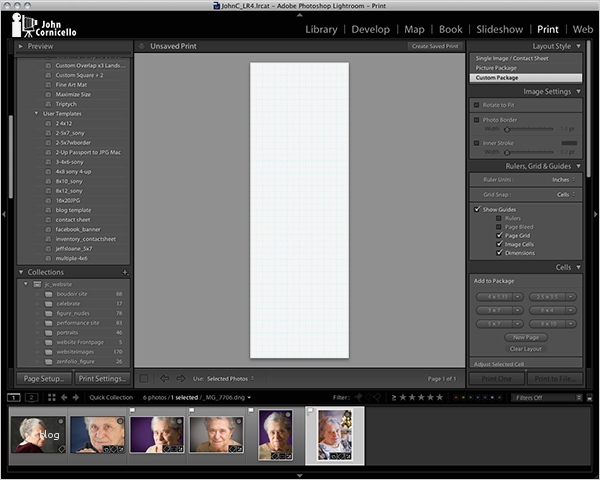Viewport: 600px width, 480px height.
Task: Expand the Preview panel
Action: [x=21, y=46]
